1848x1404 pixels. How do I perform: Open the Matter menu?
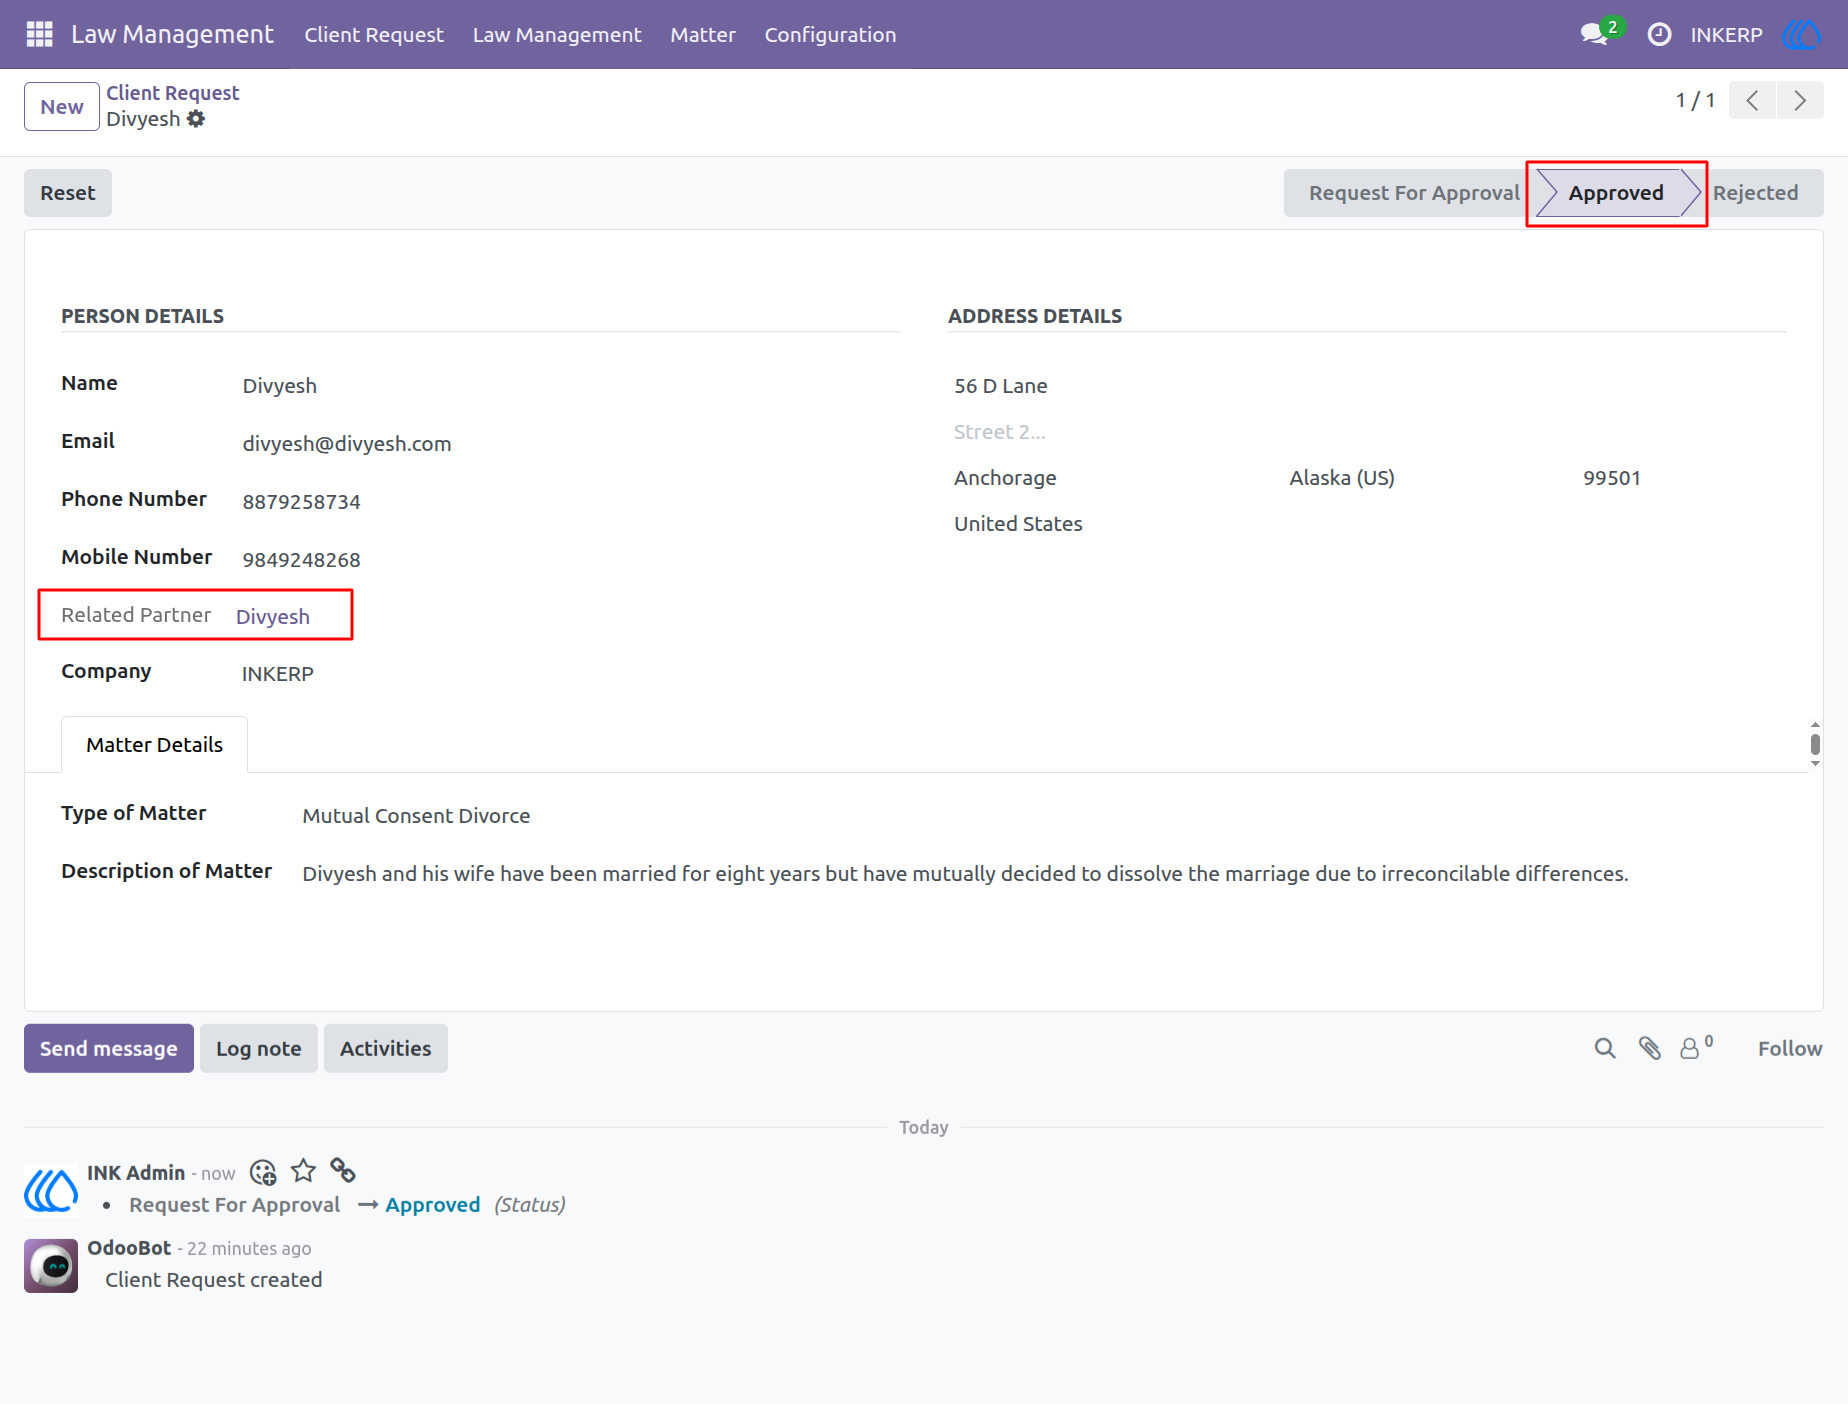click(703, 34)
